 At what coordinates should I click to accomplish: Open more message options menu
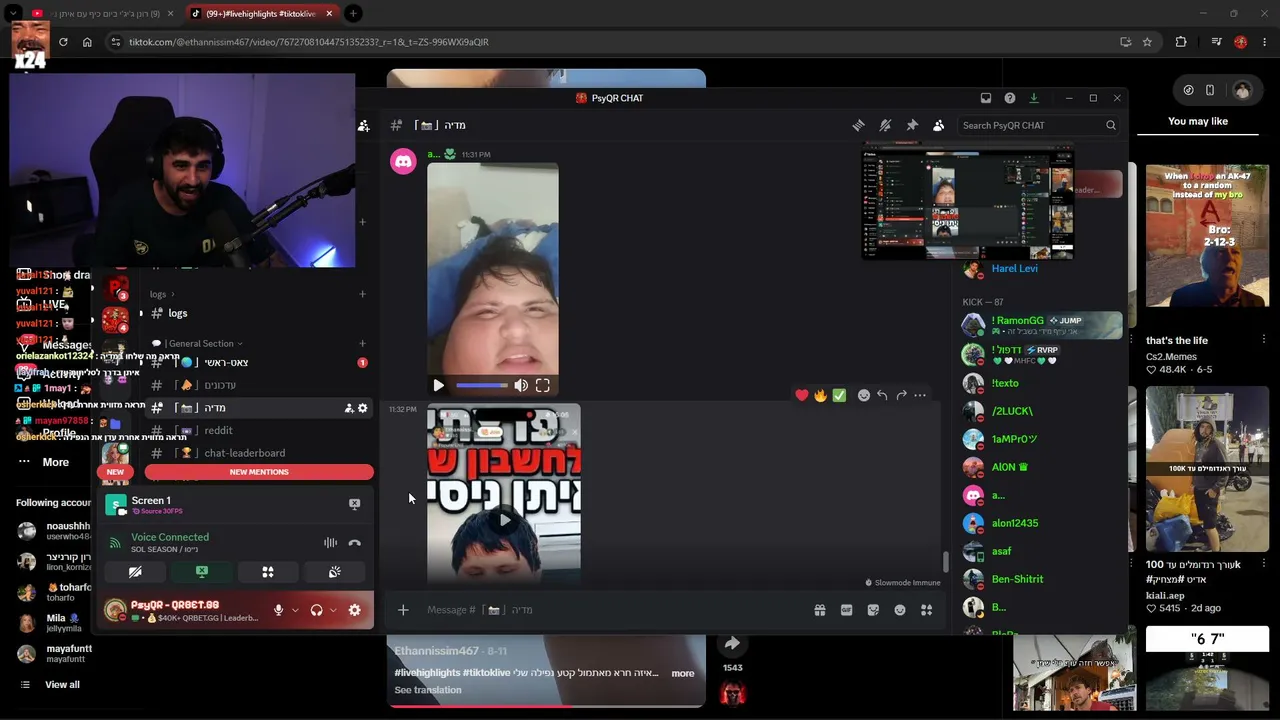coord(920,395)
